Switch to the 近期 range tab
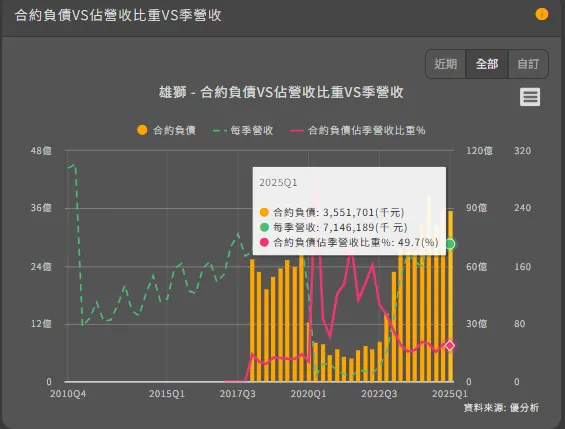 (445, 64)
